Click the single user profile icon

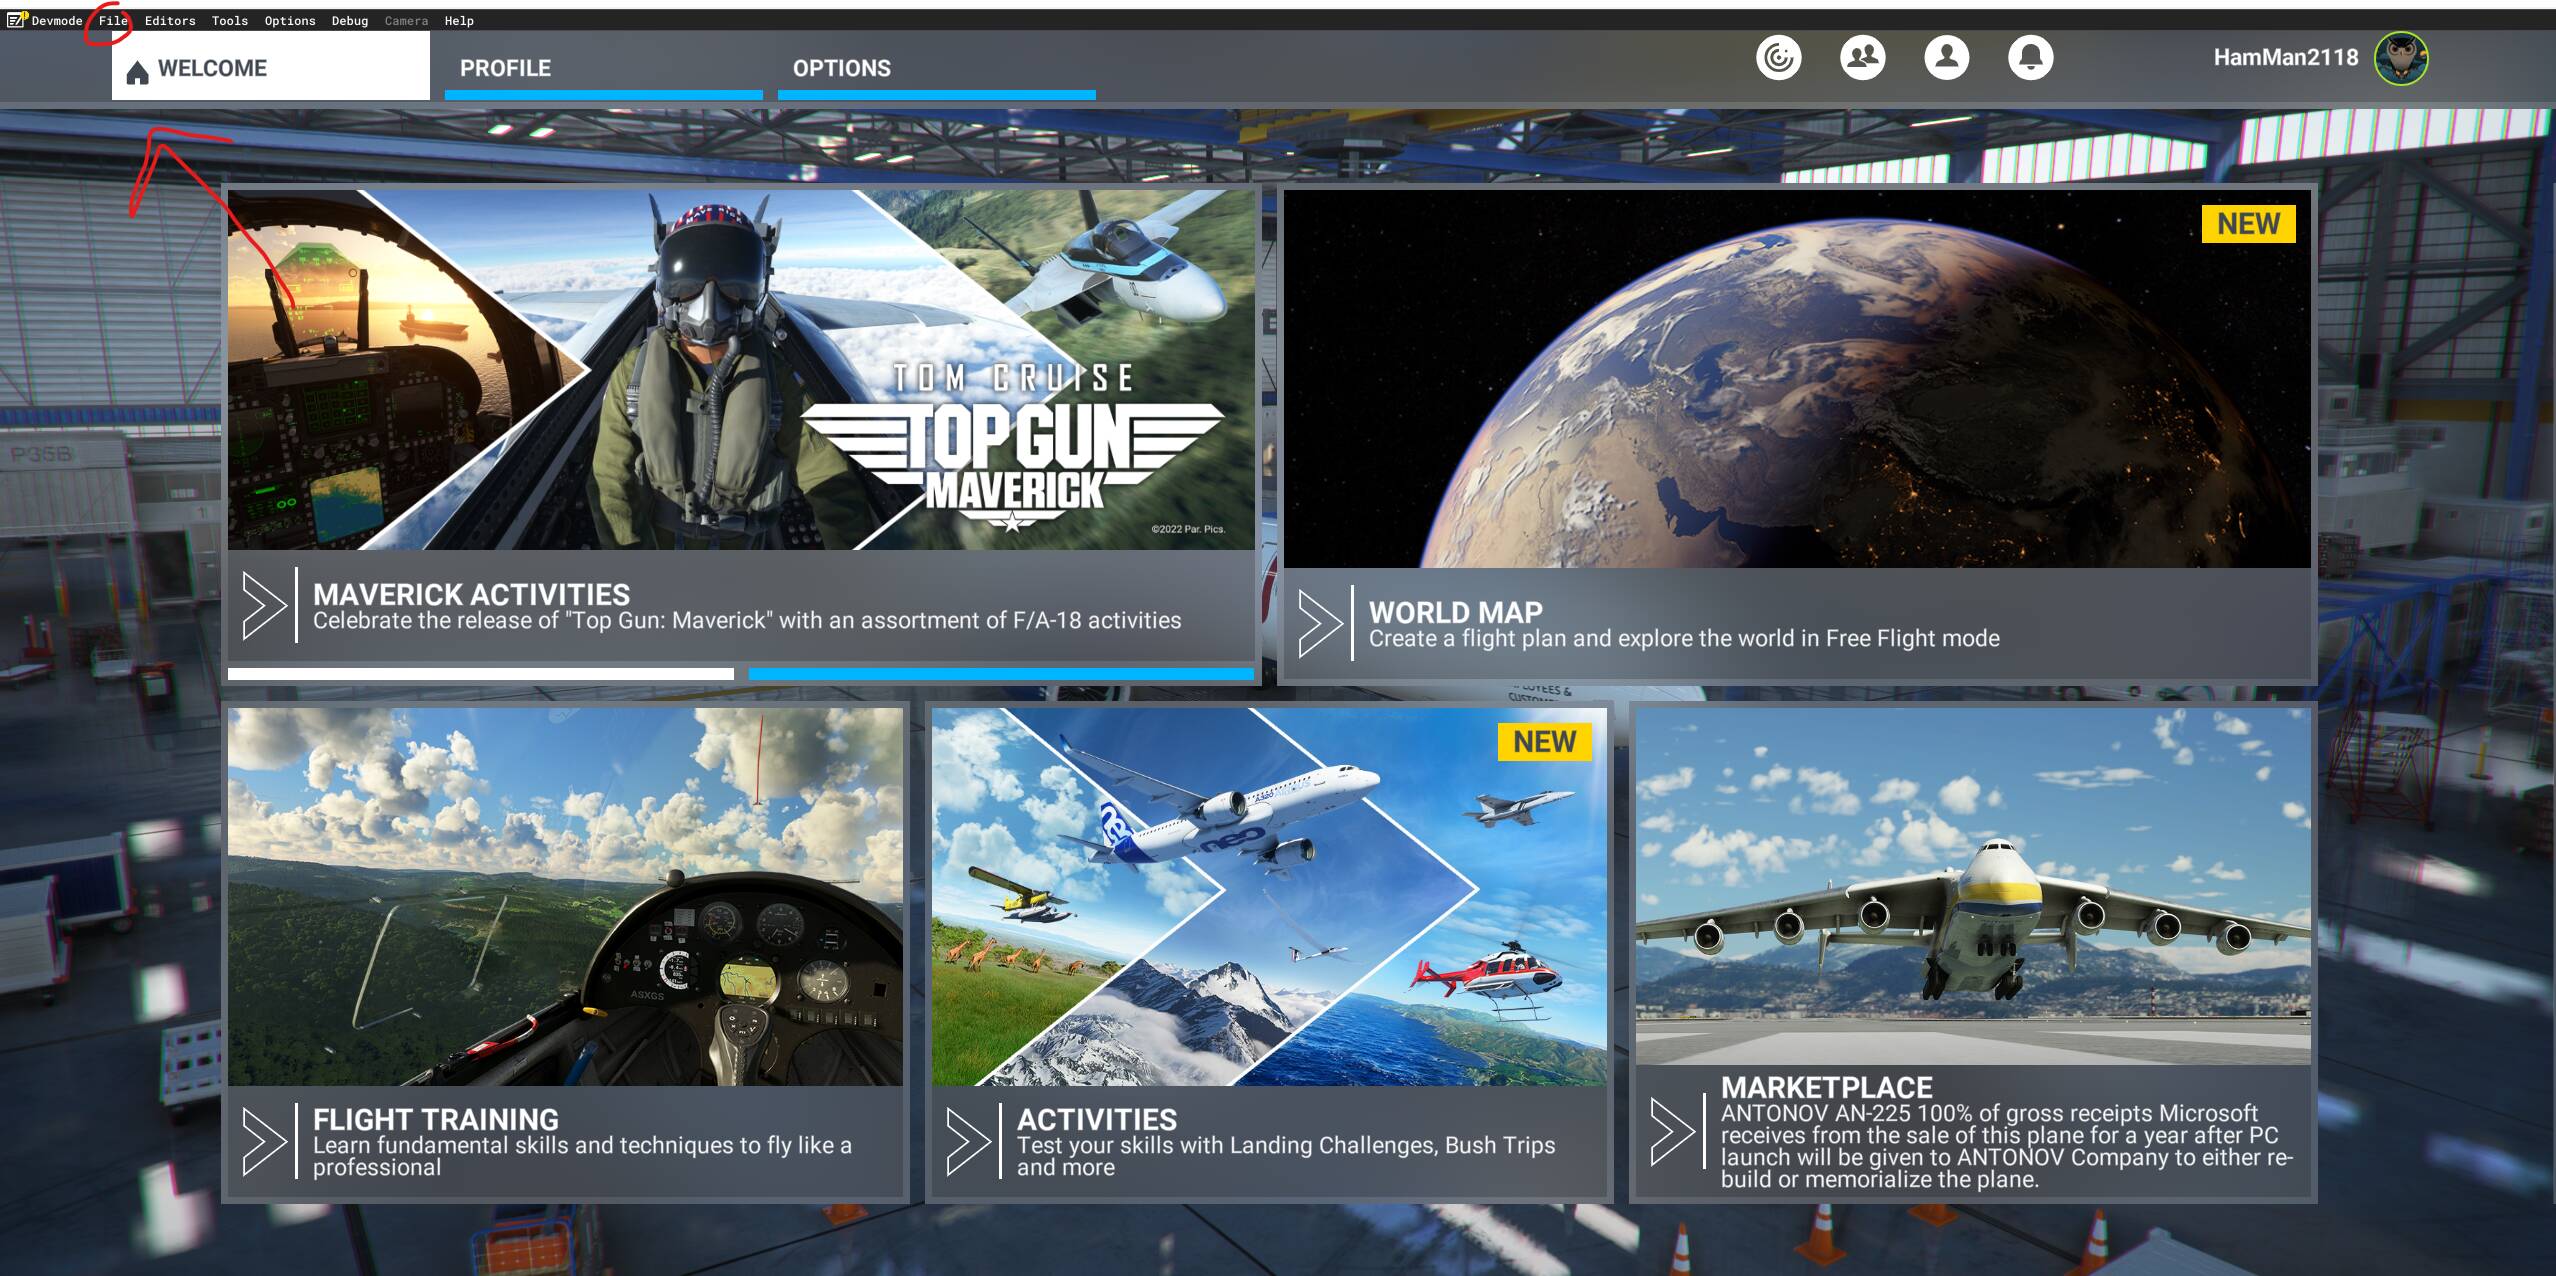click(1946, 58)
